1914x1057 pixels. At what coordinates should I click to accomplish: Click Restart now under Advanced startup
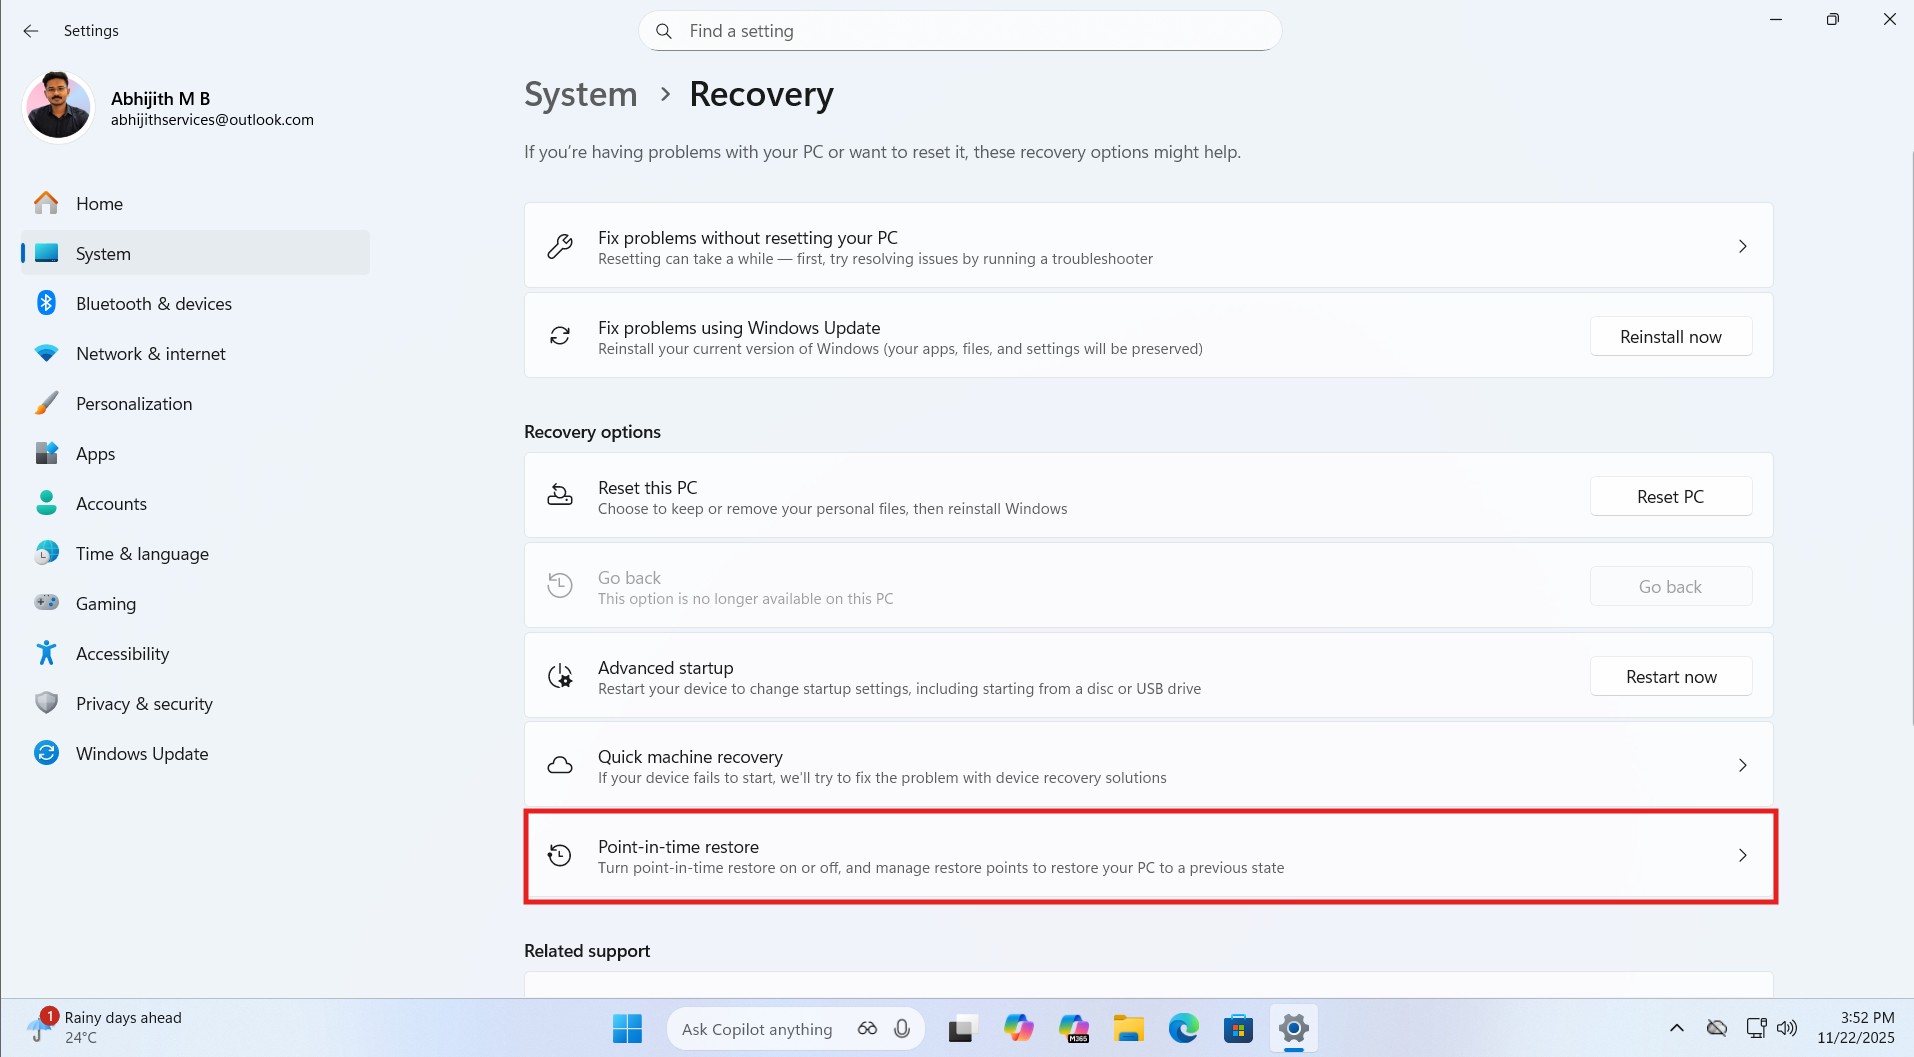click(x=1670, y=676)
